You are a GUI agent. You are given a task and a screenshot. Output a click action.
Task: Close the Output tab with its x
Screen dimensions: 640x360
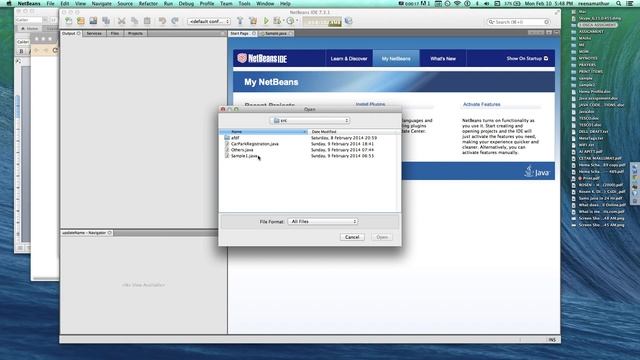coord(78,33)
